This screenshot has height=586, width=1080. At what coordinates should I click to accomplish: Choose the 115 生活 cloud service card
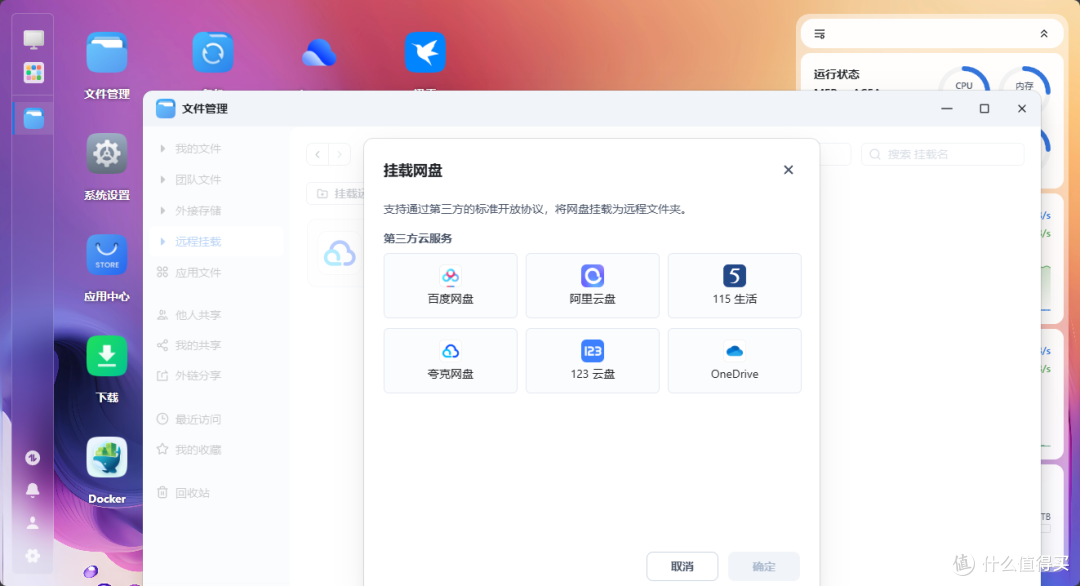click(x=734, y=286)
